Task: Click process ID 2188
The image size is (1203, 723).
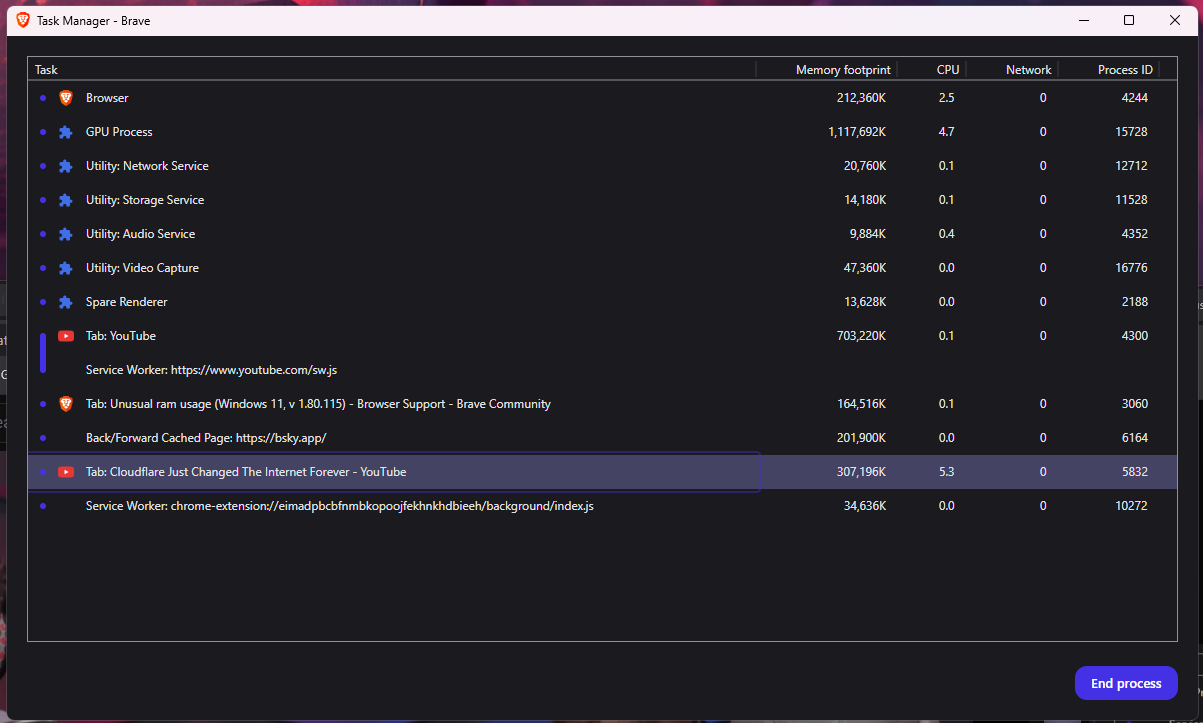Action: [1135, 302]
